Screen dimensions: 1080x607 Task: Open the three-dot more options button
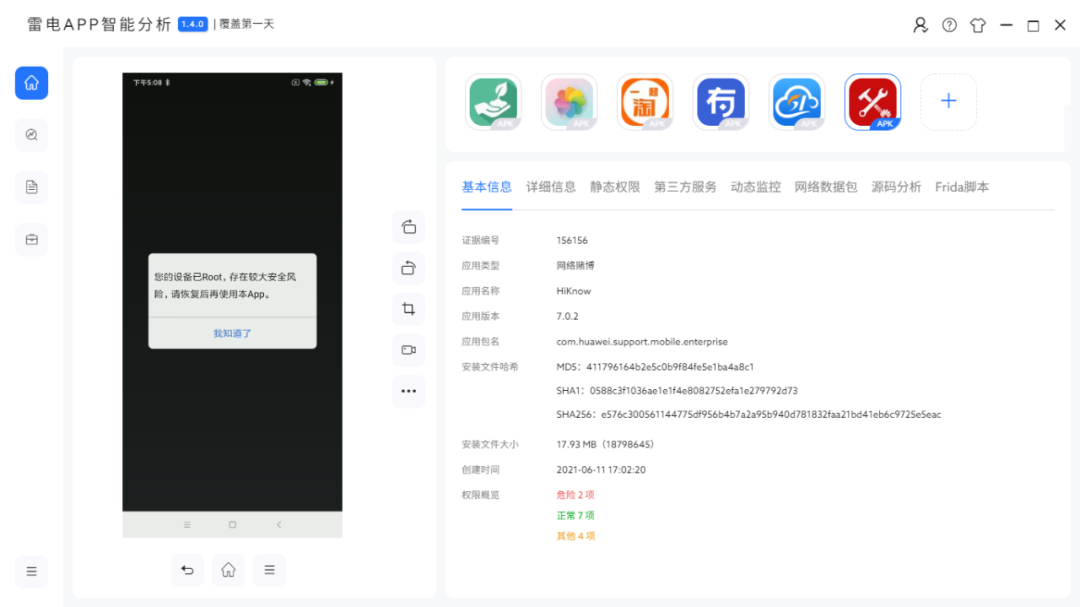(408, 391)
